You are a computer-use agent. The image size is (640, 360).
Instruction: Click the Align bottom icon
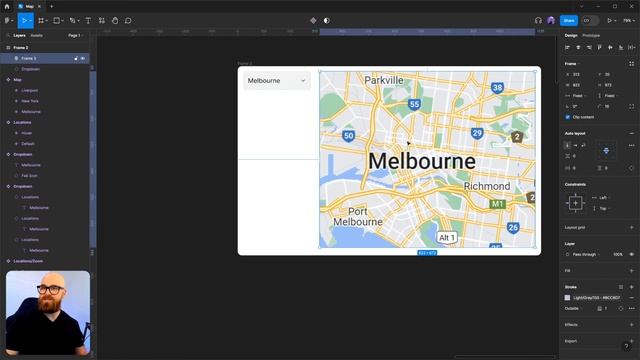click(x=621, y=47)
